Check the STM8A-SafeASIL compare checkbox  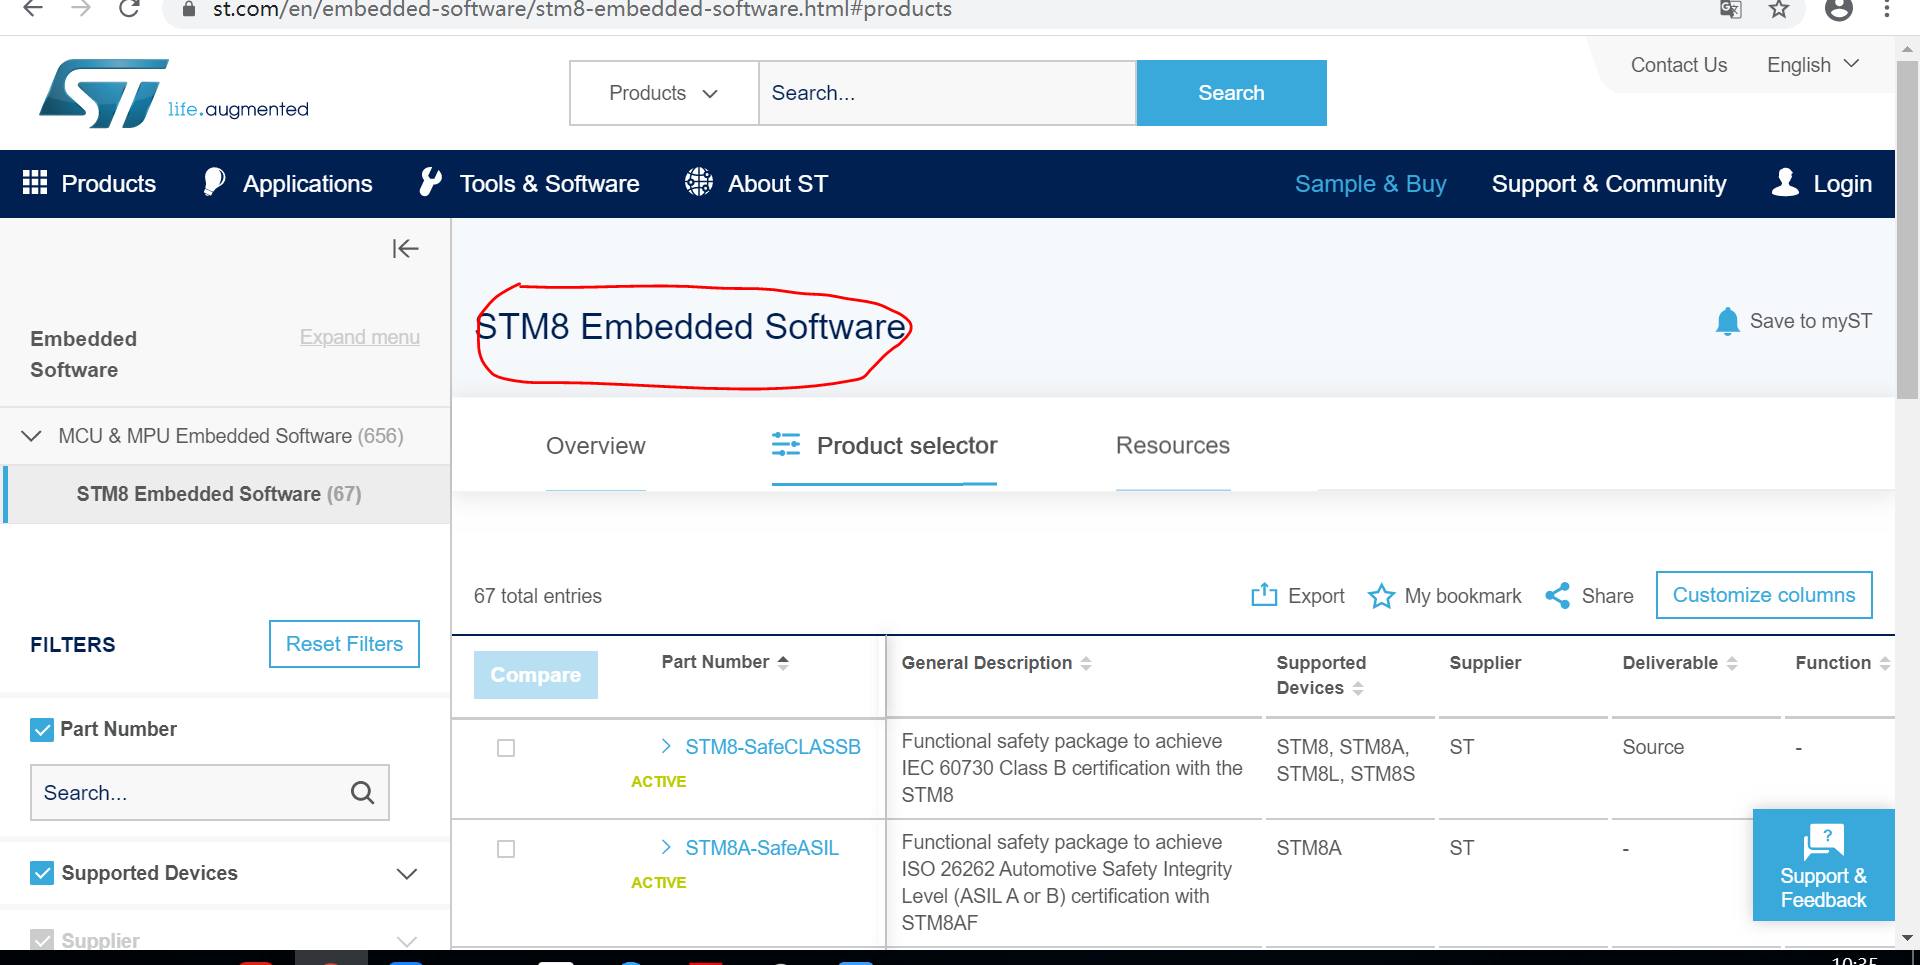click(x=506, y=848)
